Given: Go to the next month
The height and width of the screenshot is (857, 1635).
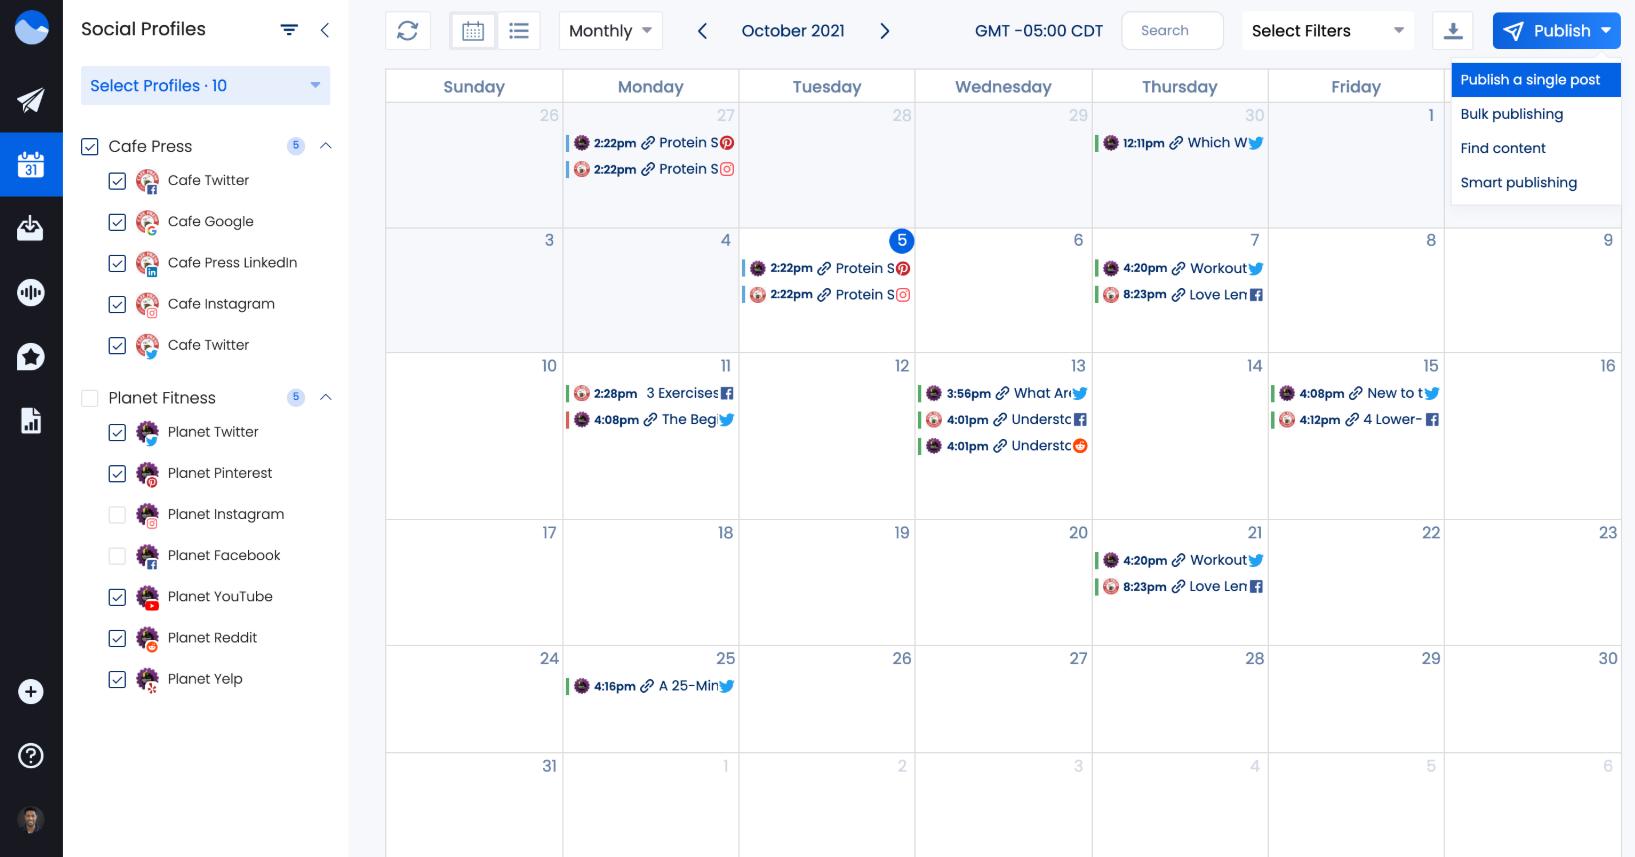Looking at the screenshot, I should pyautogui.click(x=884, y=31).
